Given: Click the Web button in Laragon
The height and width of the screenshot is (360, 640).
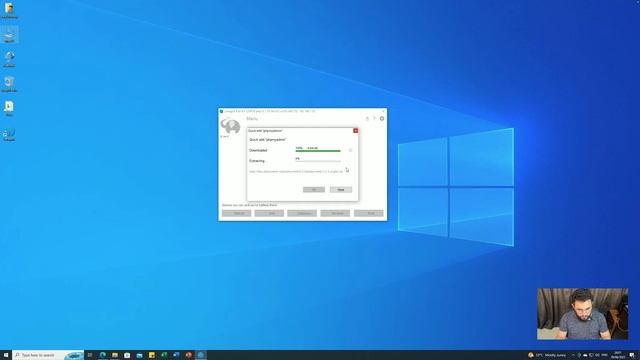Looking at the screenshot, I should click(x=269, y=213).
